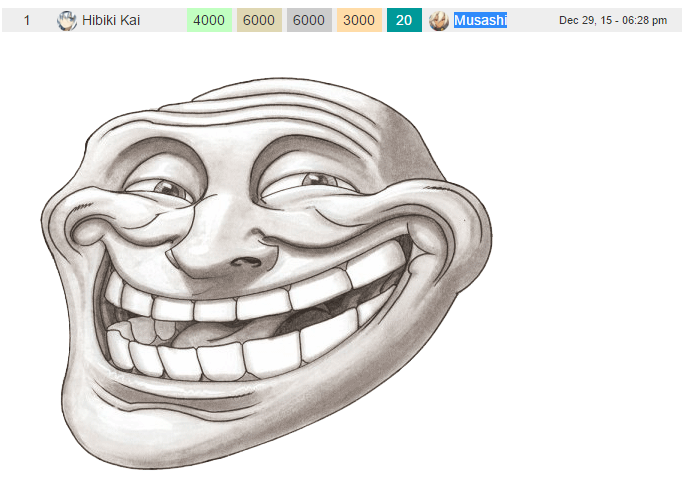Select the row number 1
The width and height of the screenshot is (691, 481).
pos(27,20)
